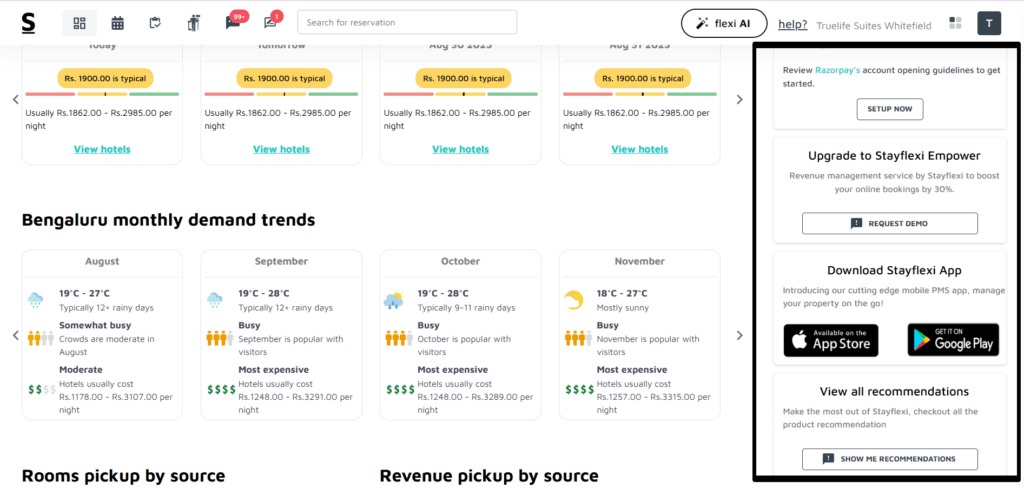This screenshot has height=488, width=1024.
Task: Click the November sunny moon icon
Action: point(573,301)
